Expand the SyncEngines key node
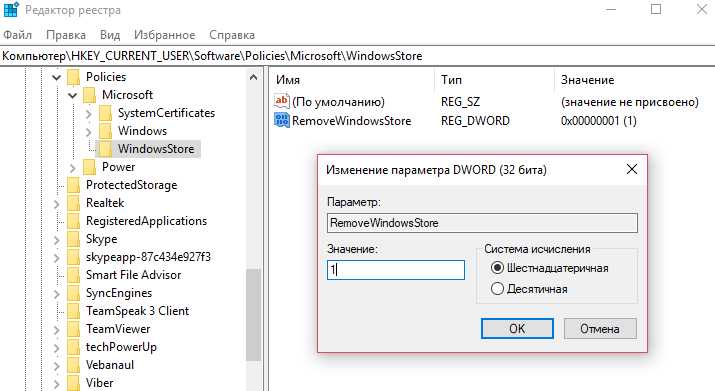 [57, 294]
